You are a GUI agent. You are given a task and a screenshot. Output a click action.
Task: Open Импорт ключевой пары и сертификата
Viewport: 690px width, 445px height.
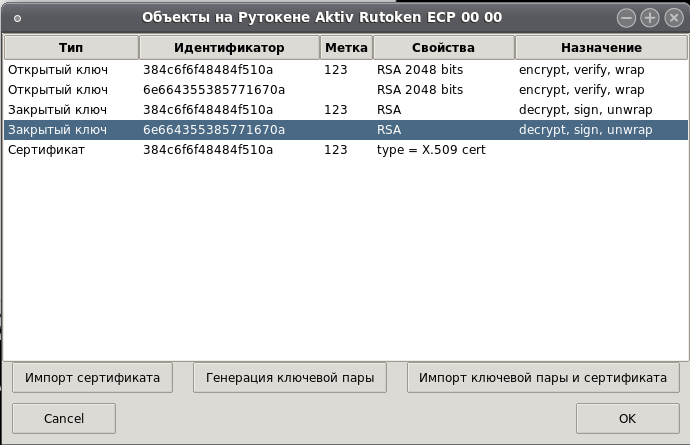543,378
